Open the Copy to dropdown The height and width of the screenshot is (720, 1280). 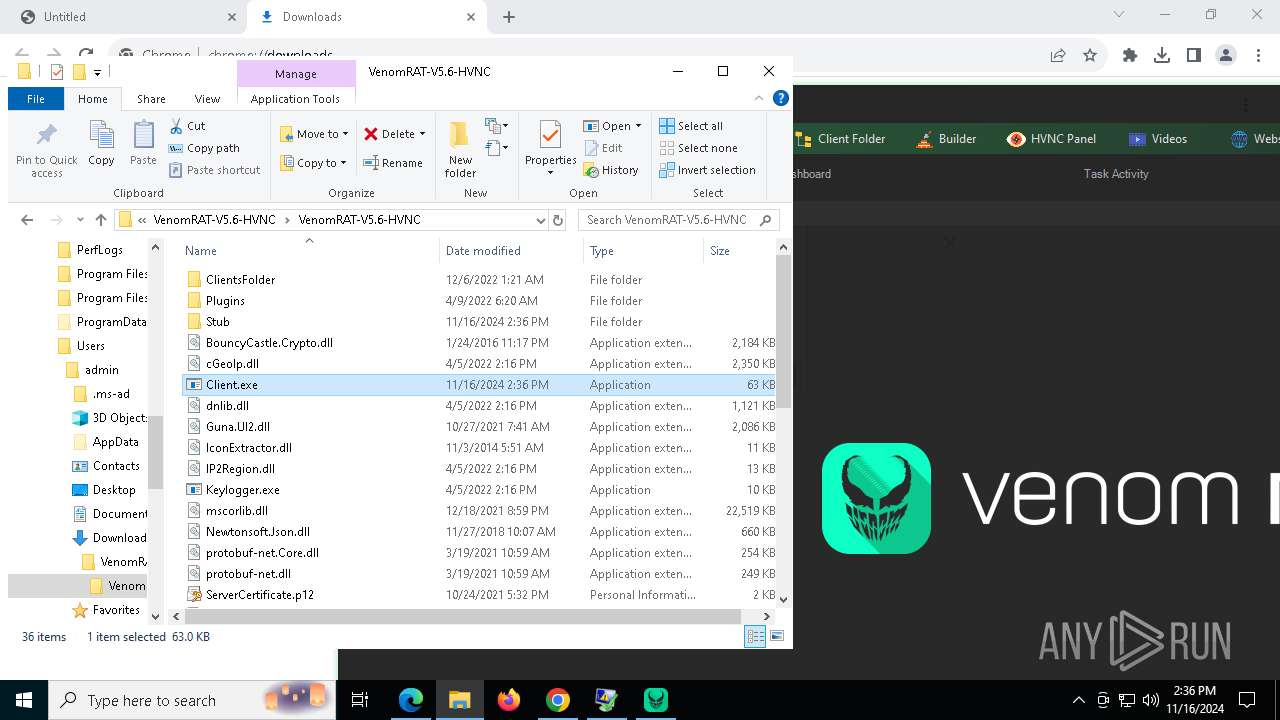(313, 163)
